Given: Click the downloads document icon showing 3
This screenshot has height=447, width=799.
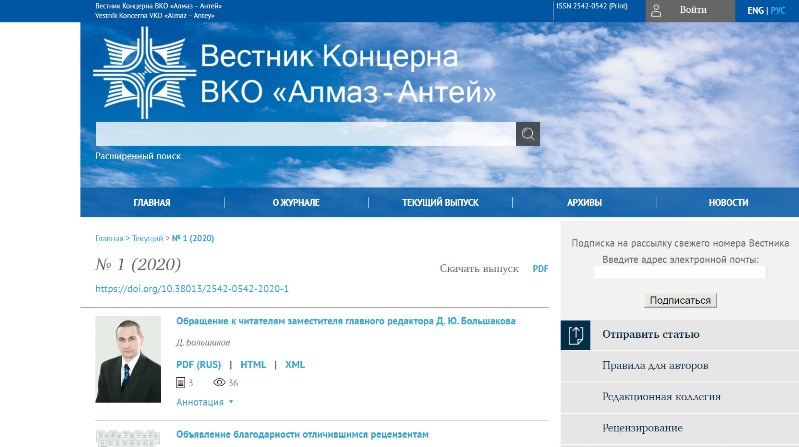Looking at the screenshot, I should [181, 383].
